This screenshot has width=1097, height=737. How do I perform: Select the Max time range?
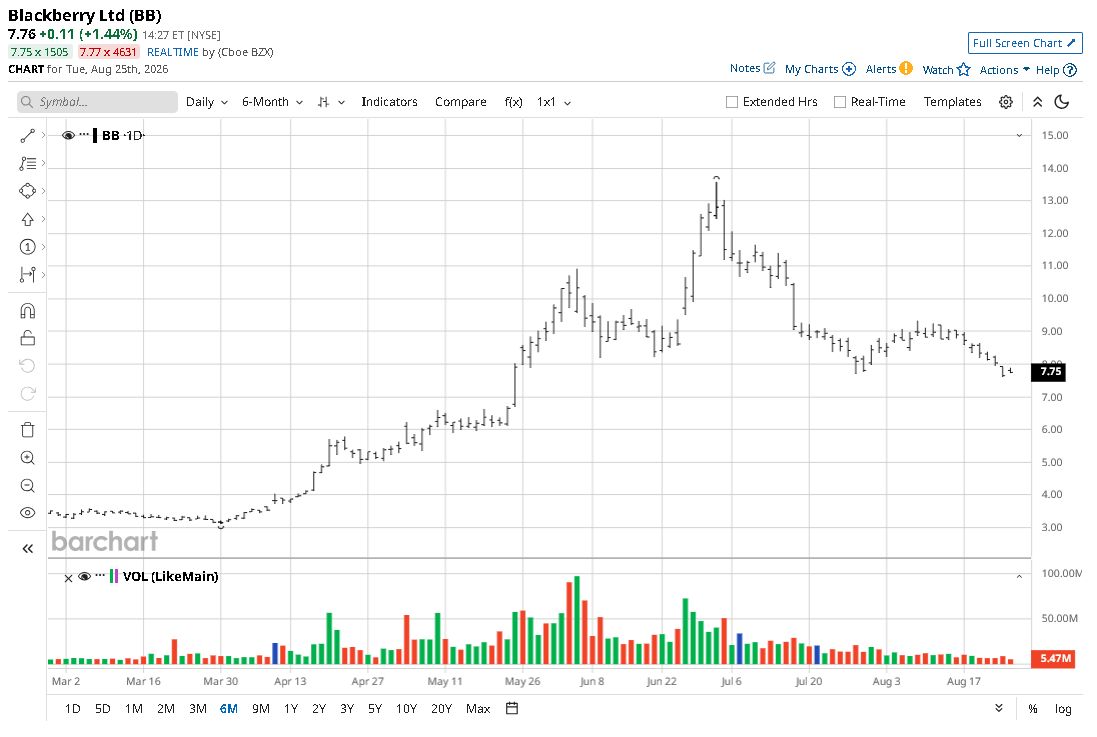(x=478, y=709)
